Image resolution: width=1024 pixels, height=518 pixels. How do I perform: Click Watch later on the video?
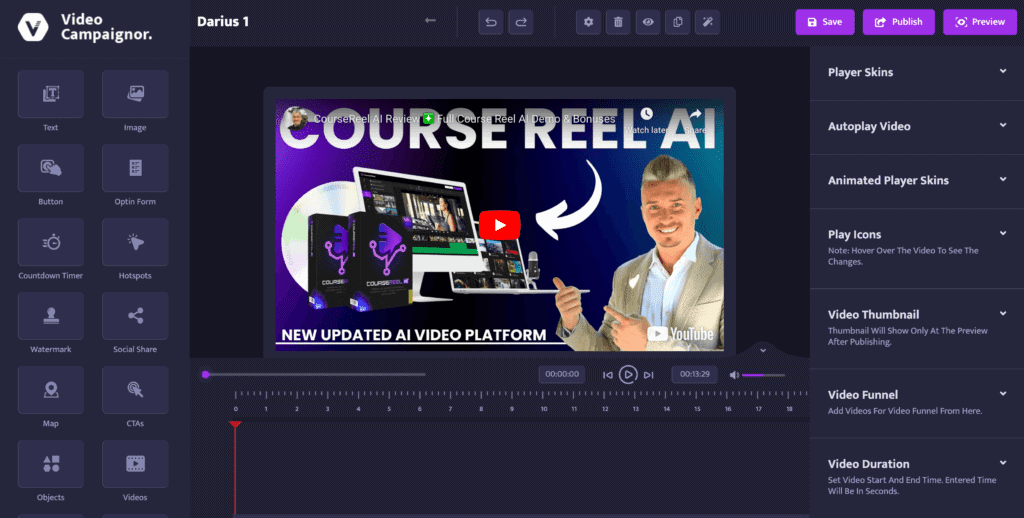(646, 121)
